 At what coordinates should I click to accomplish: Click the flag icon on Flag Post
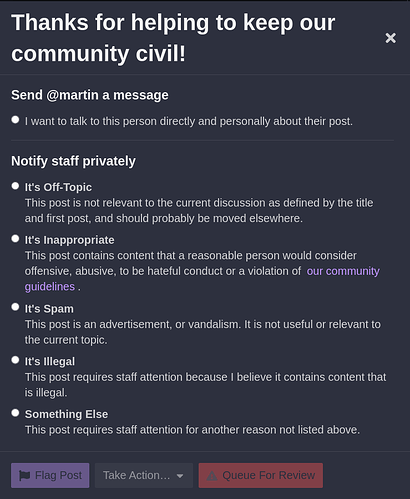[25, 475]
